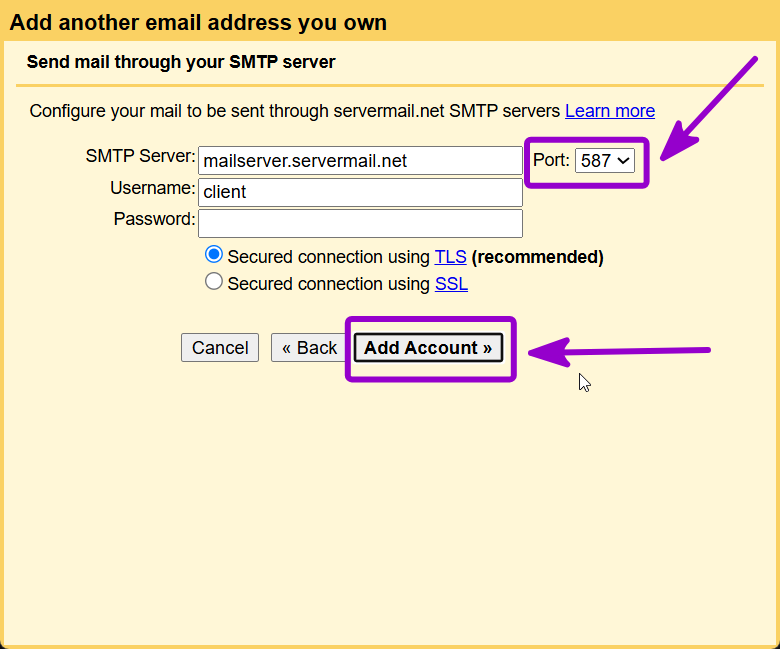This screenshot has height=649, width=780.
Task: Focus the SMTP Server input field
Action: pyautogui.click(x=360, y=161)
